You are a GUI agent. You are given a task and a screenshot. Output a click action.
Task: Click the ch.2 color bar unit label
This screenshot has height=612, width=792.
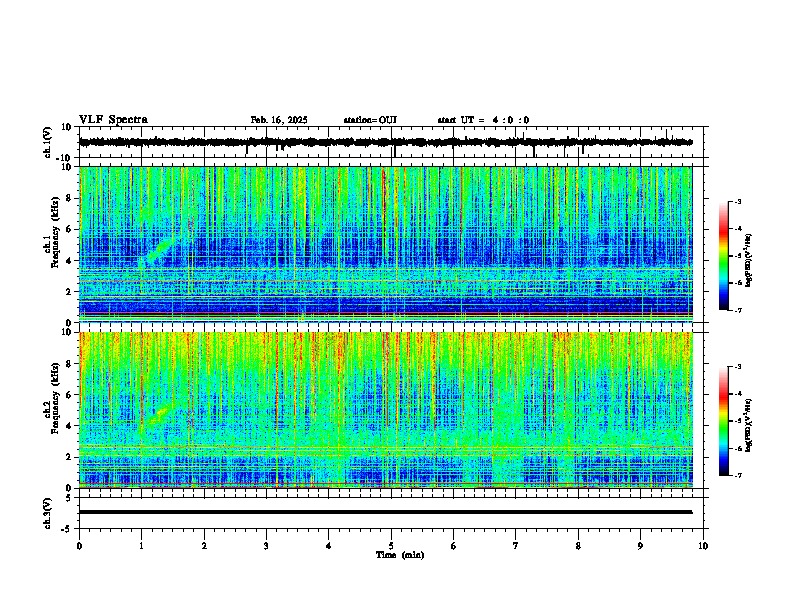749,425
